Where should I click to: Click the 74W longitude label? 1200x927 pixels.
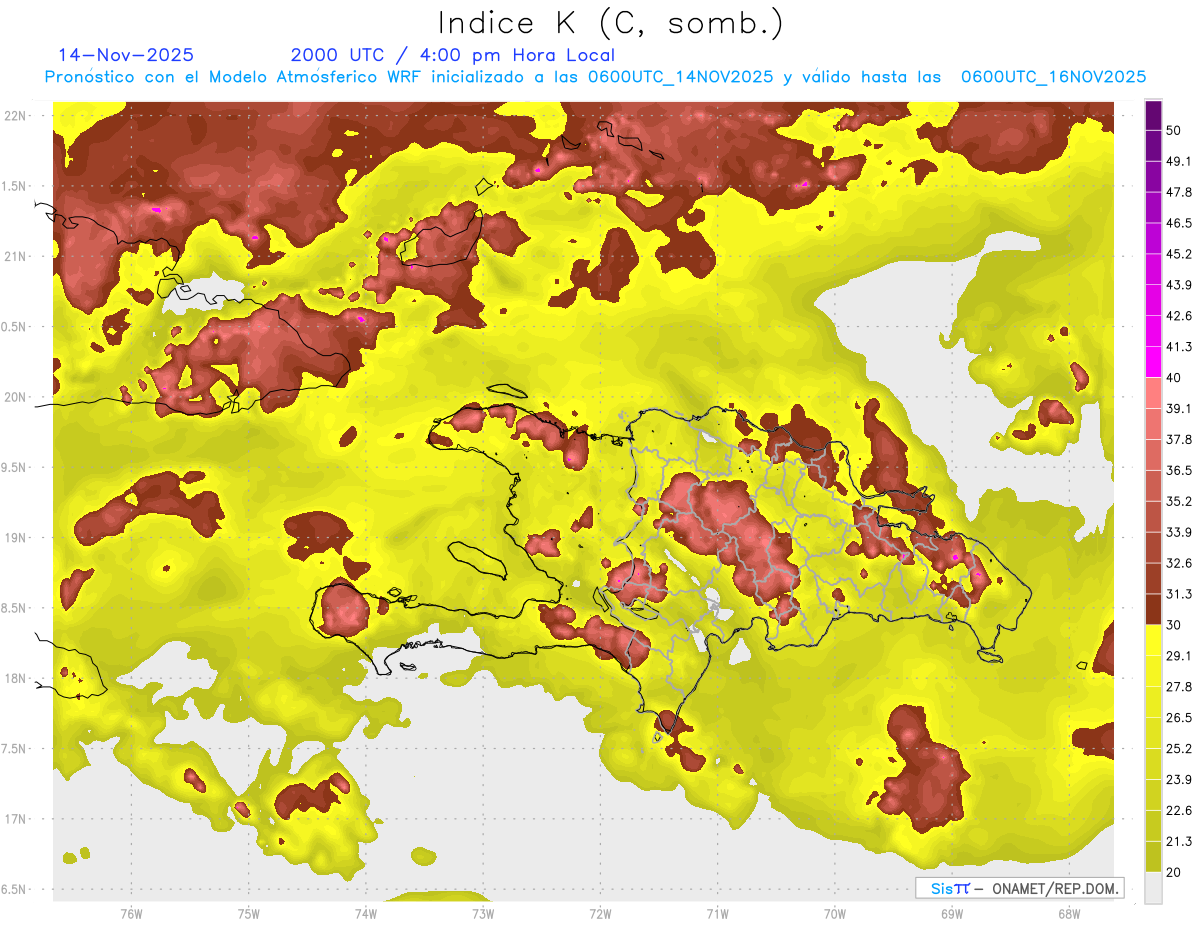[366, 913]
